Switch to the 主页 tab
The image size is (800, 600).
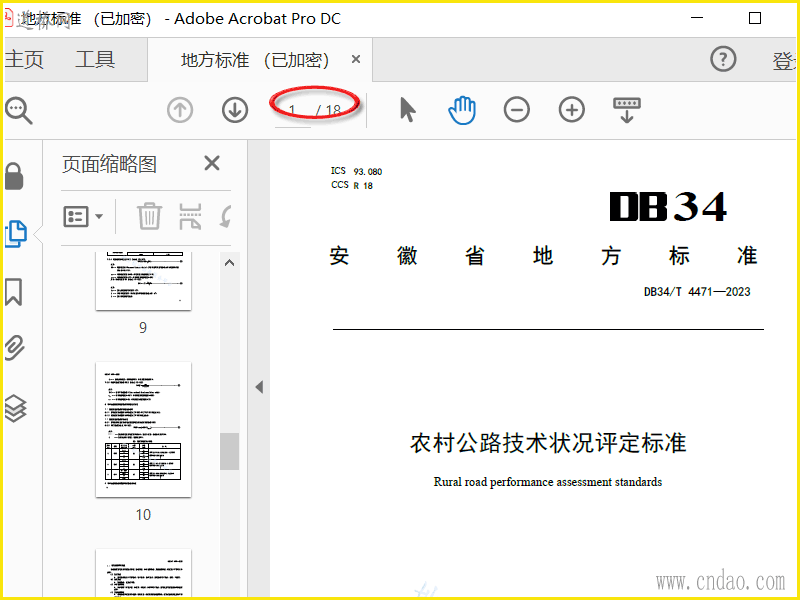tap(24, 60)
